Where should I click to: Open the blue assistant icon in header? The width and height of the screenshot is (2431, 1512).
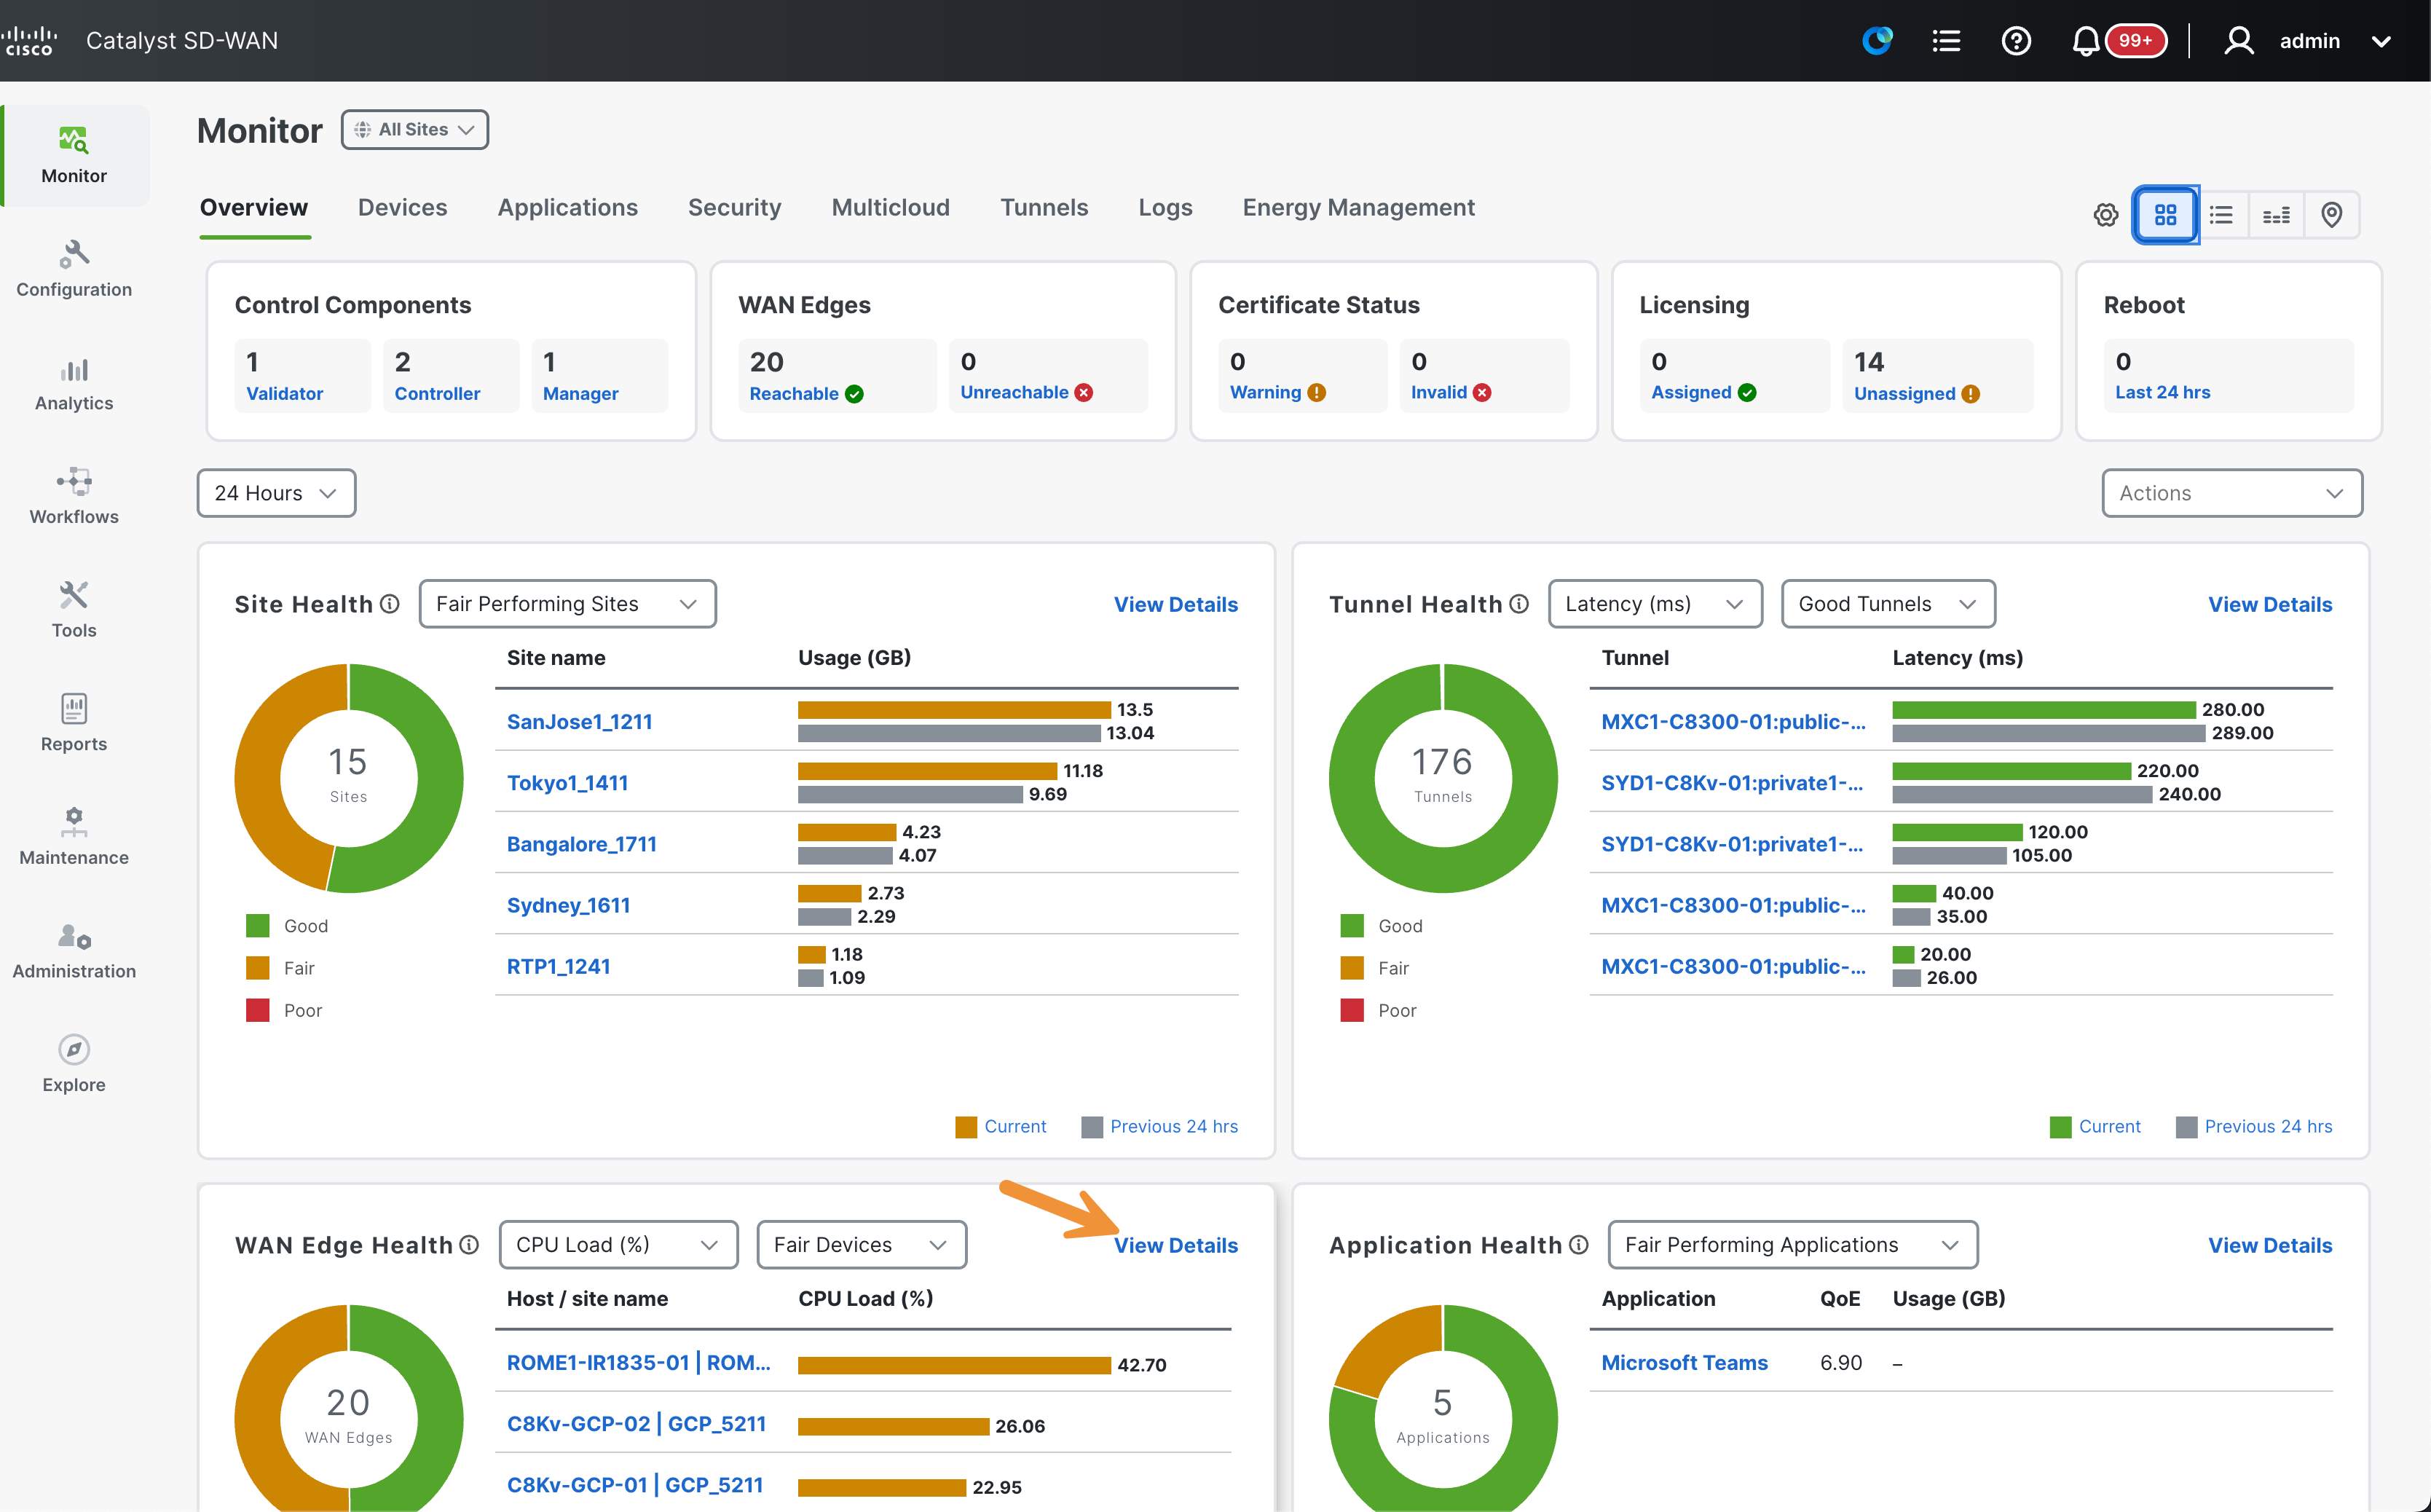coord(1877,41)
